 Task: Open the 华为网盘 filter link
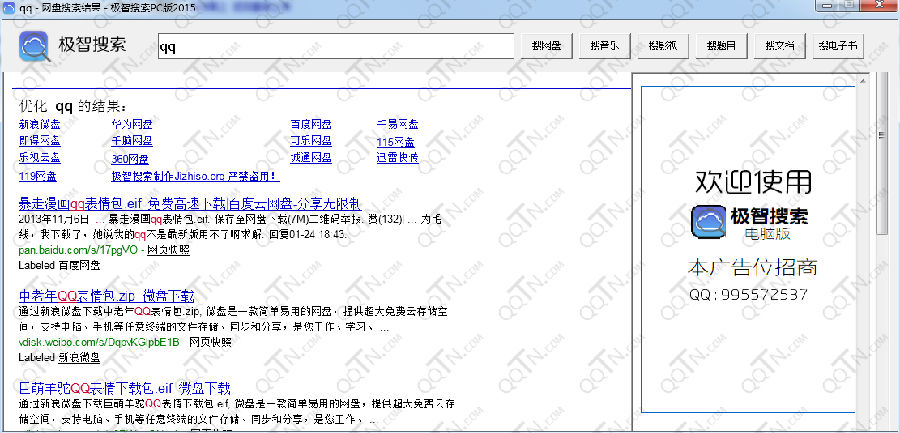[x=132, y=124]
